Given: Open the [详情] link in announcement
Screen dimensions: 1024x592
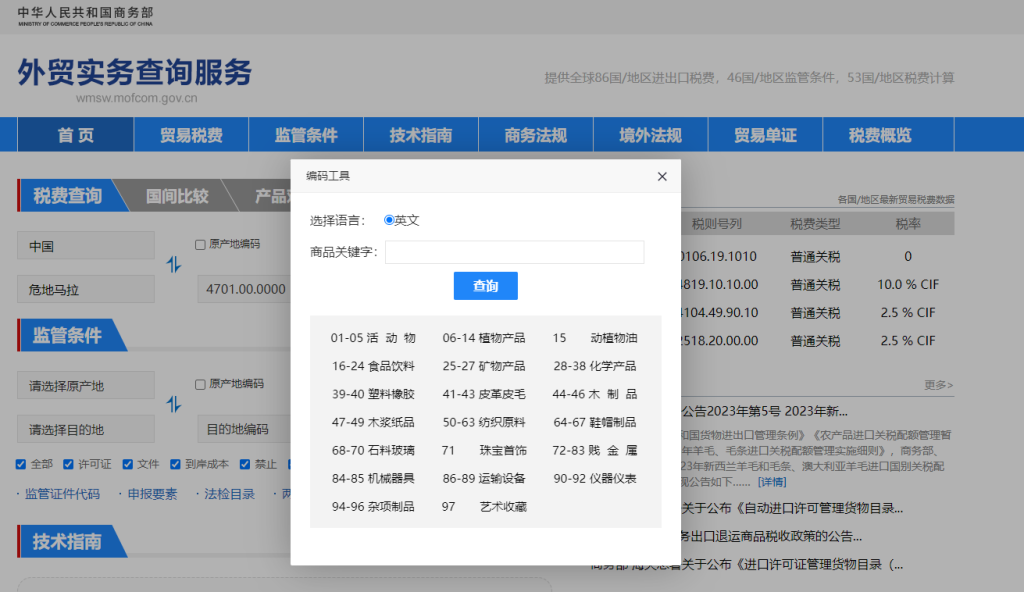Looking at the screenshot, I should point(772,482).
